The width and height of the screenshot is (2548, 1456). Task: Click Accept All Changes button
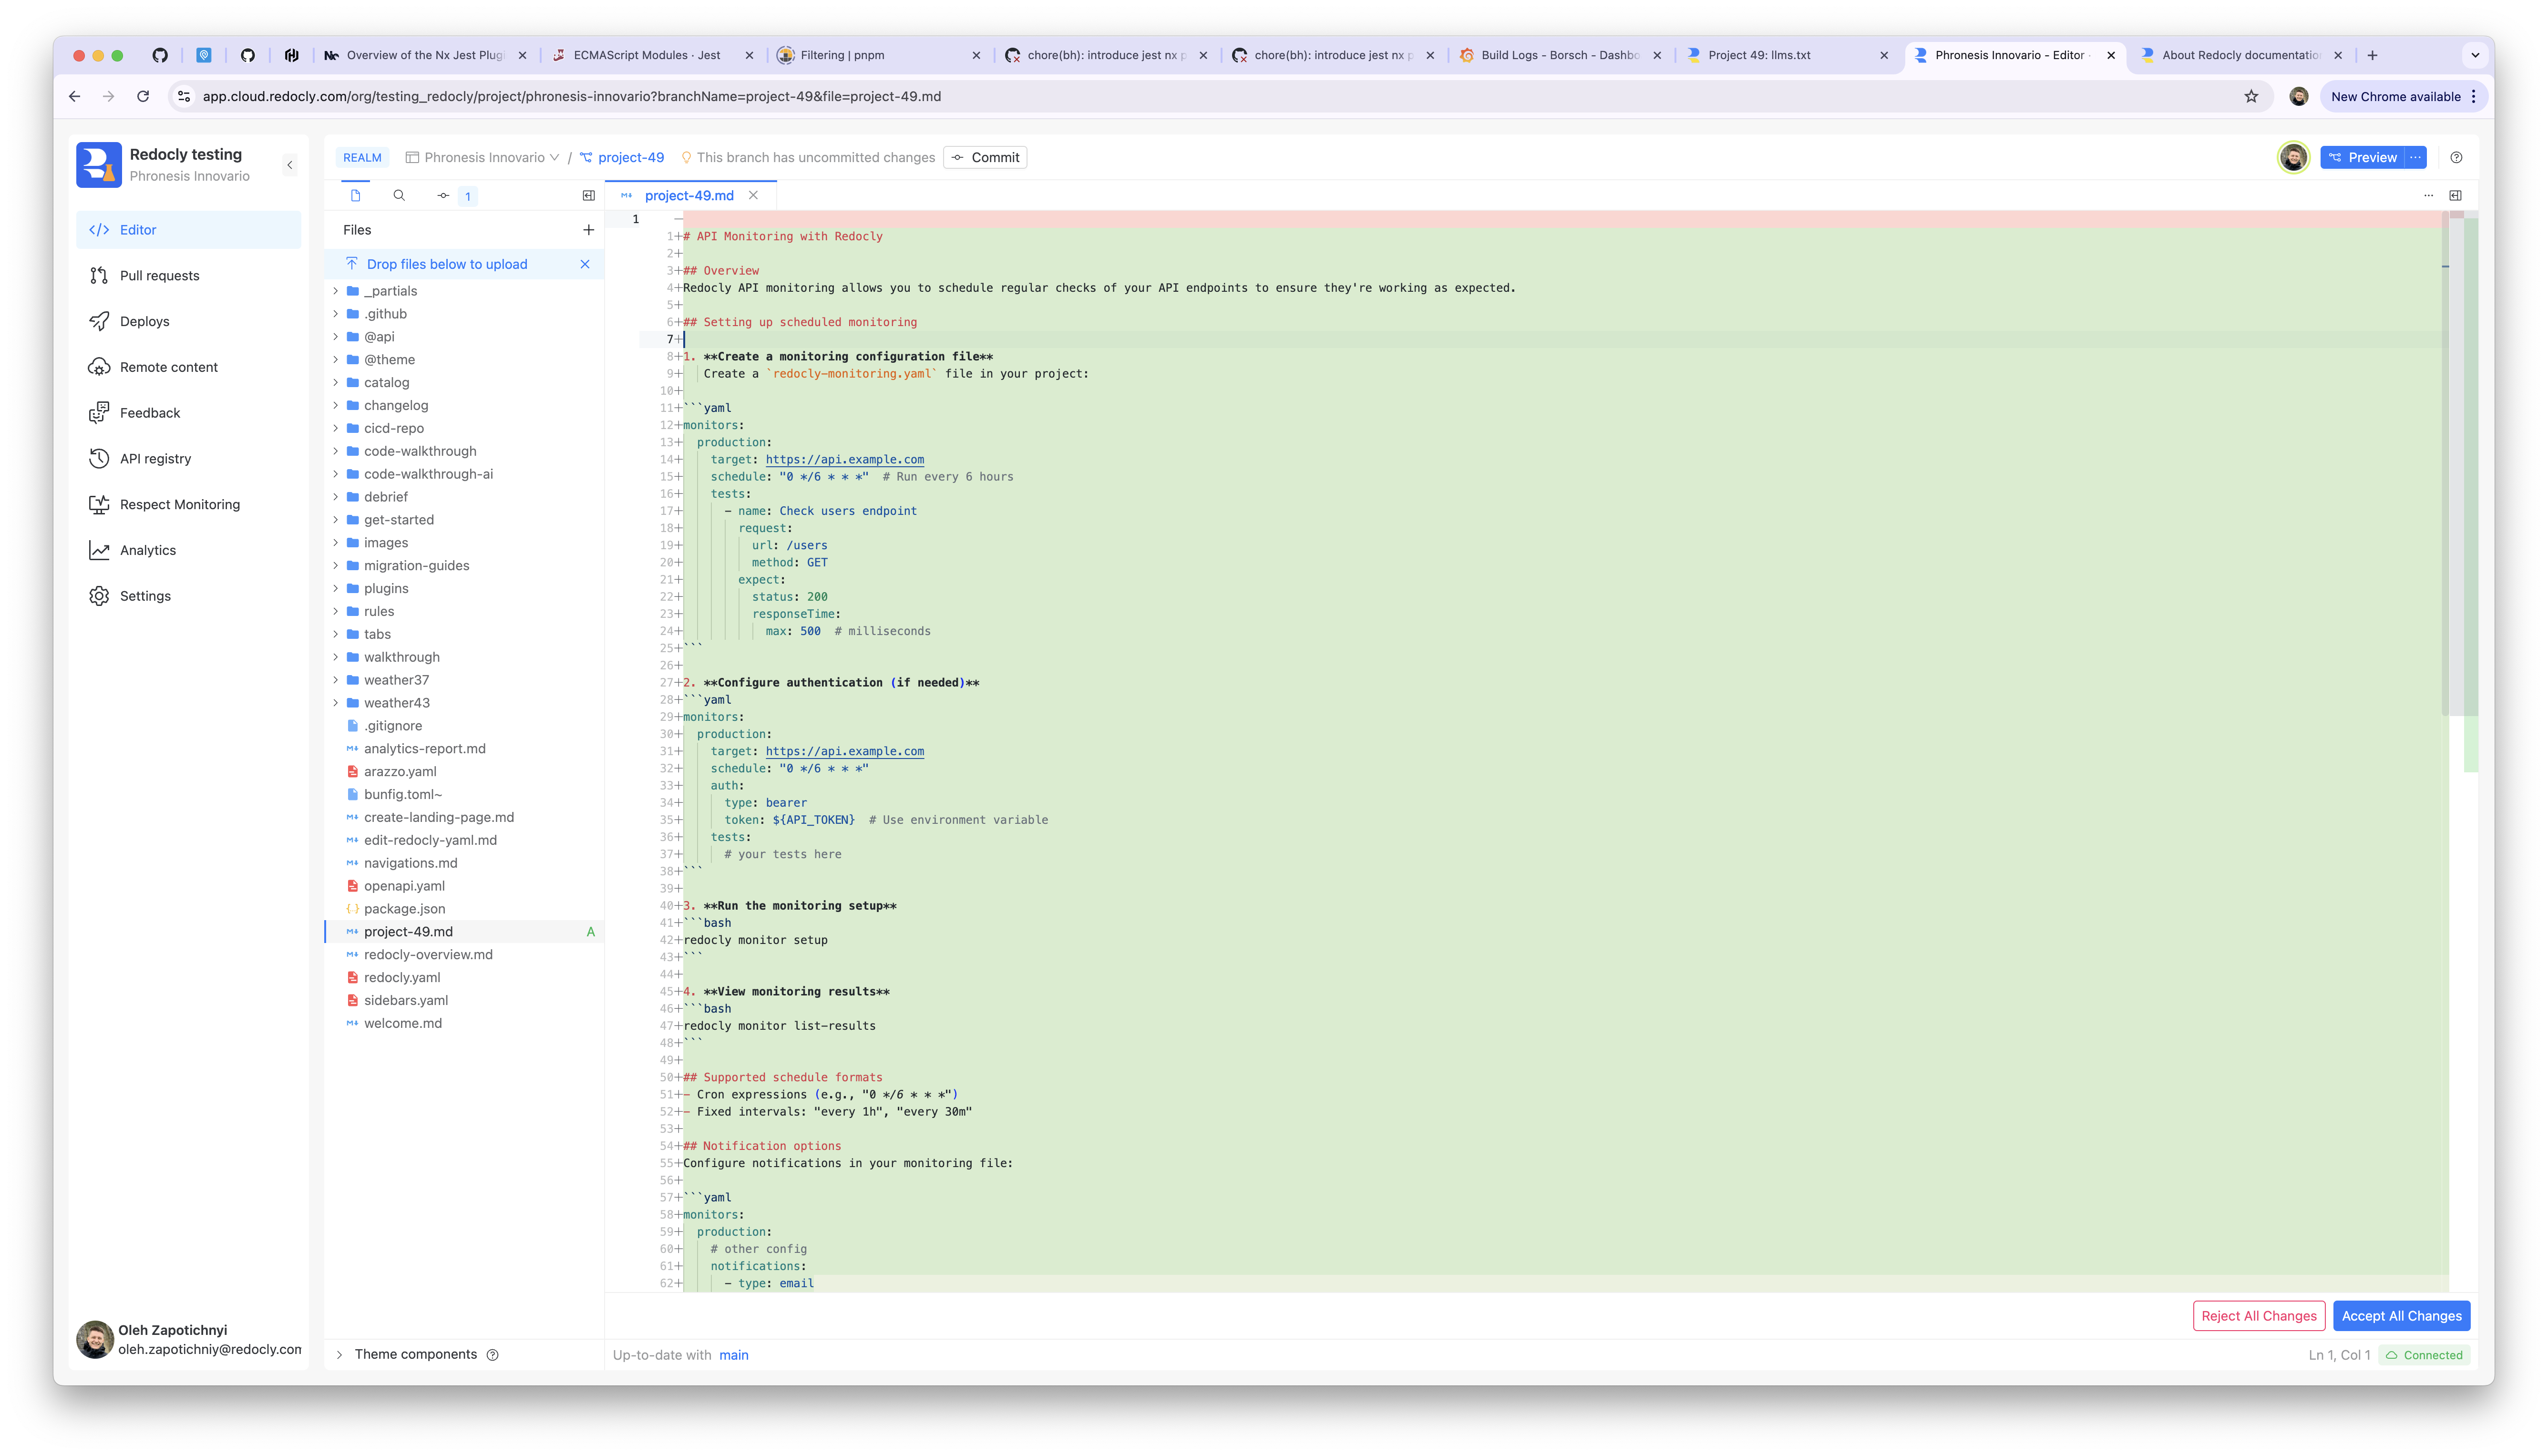2401,1316
